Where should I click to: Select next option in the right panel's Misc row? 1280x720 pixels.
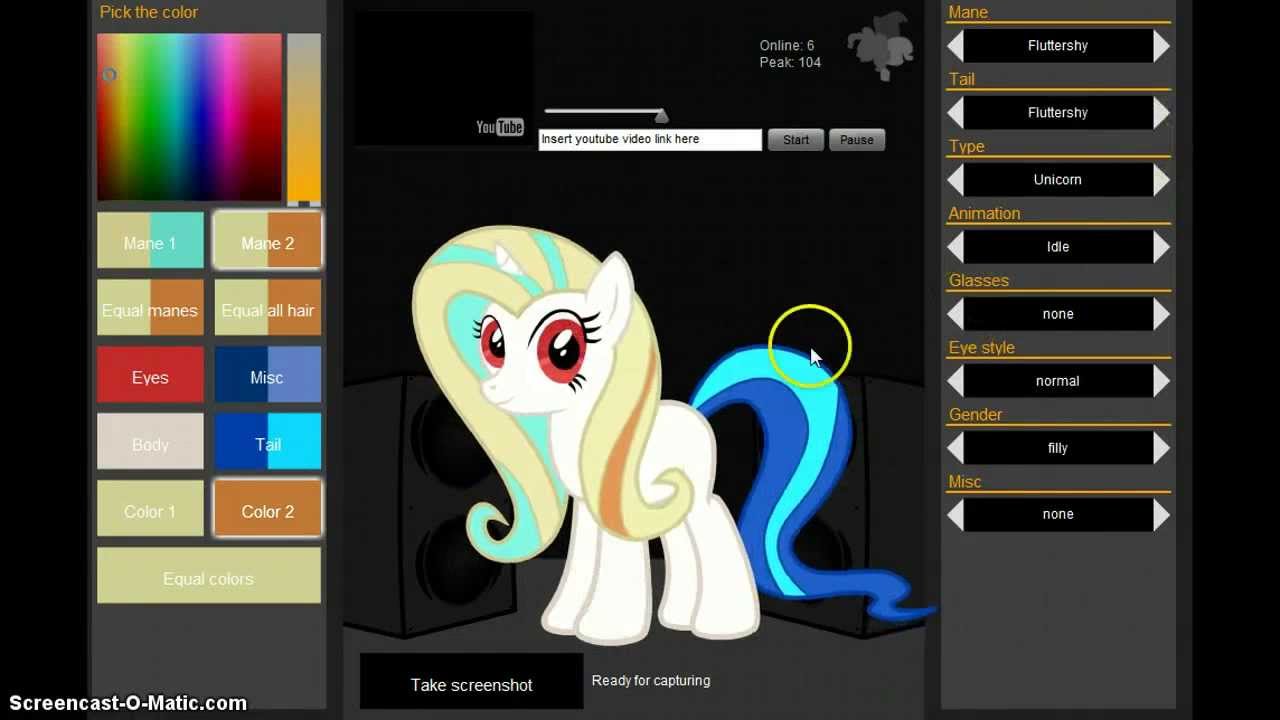[1161, 514]
